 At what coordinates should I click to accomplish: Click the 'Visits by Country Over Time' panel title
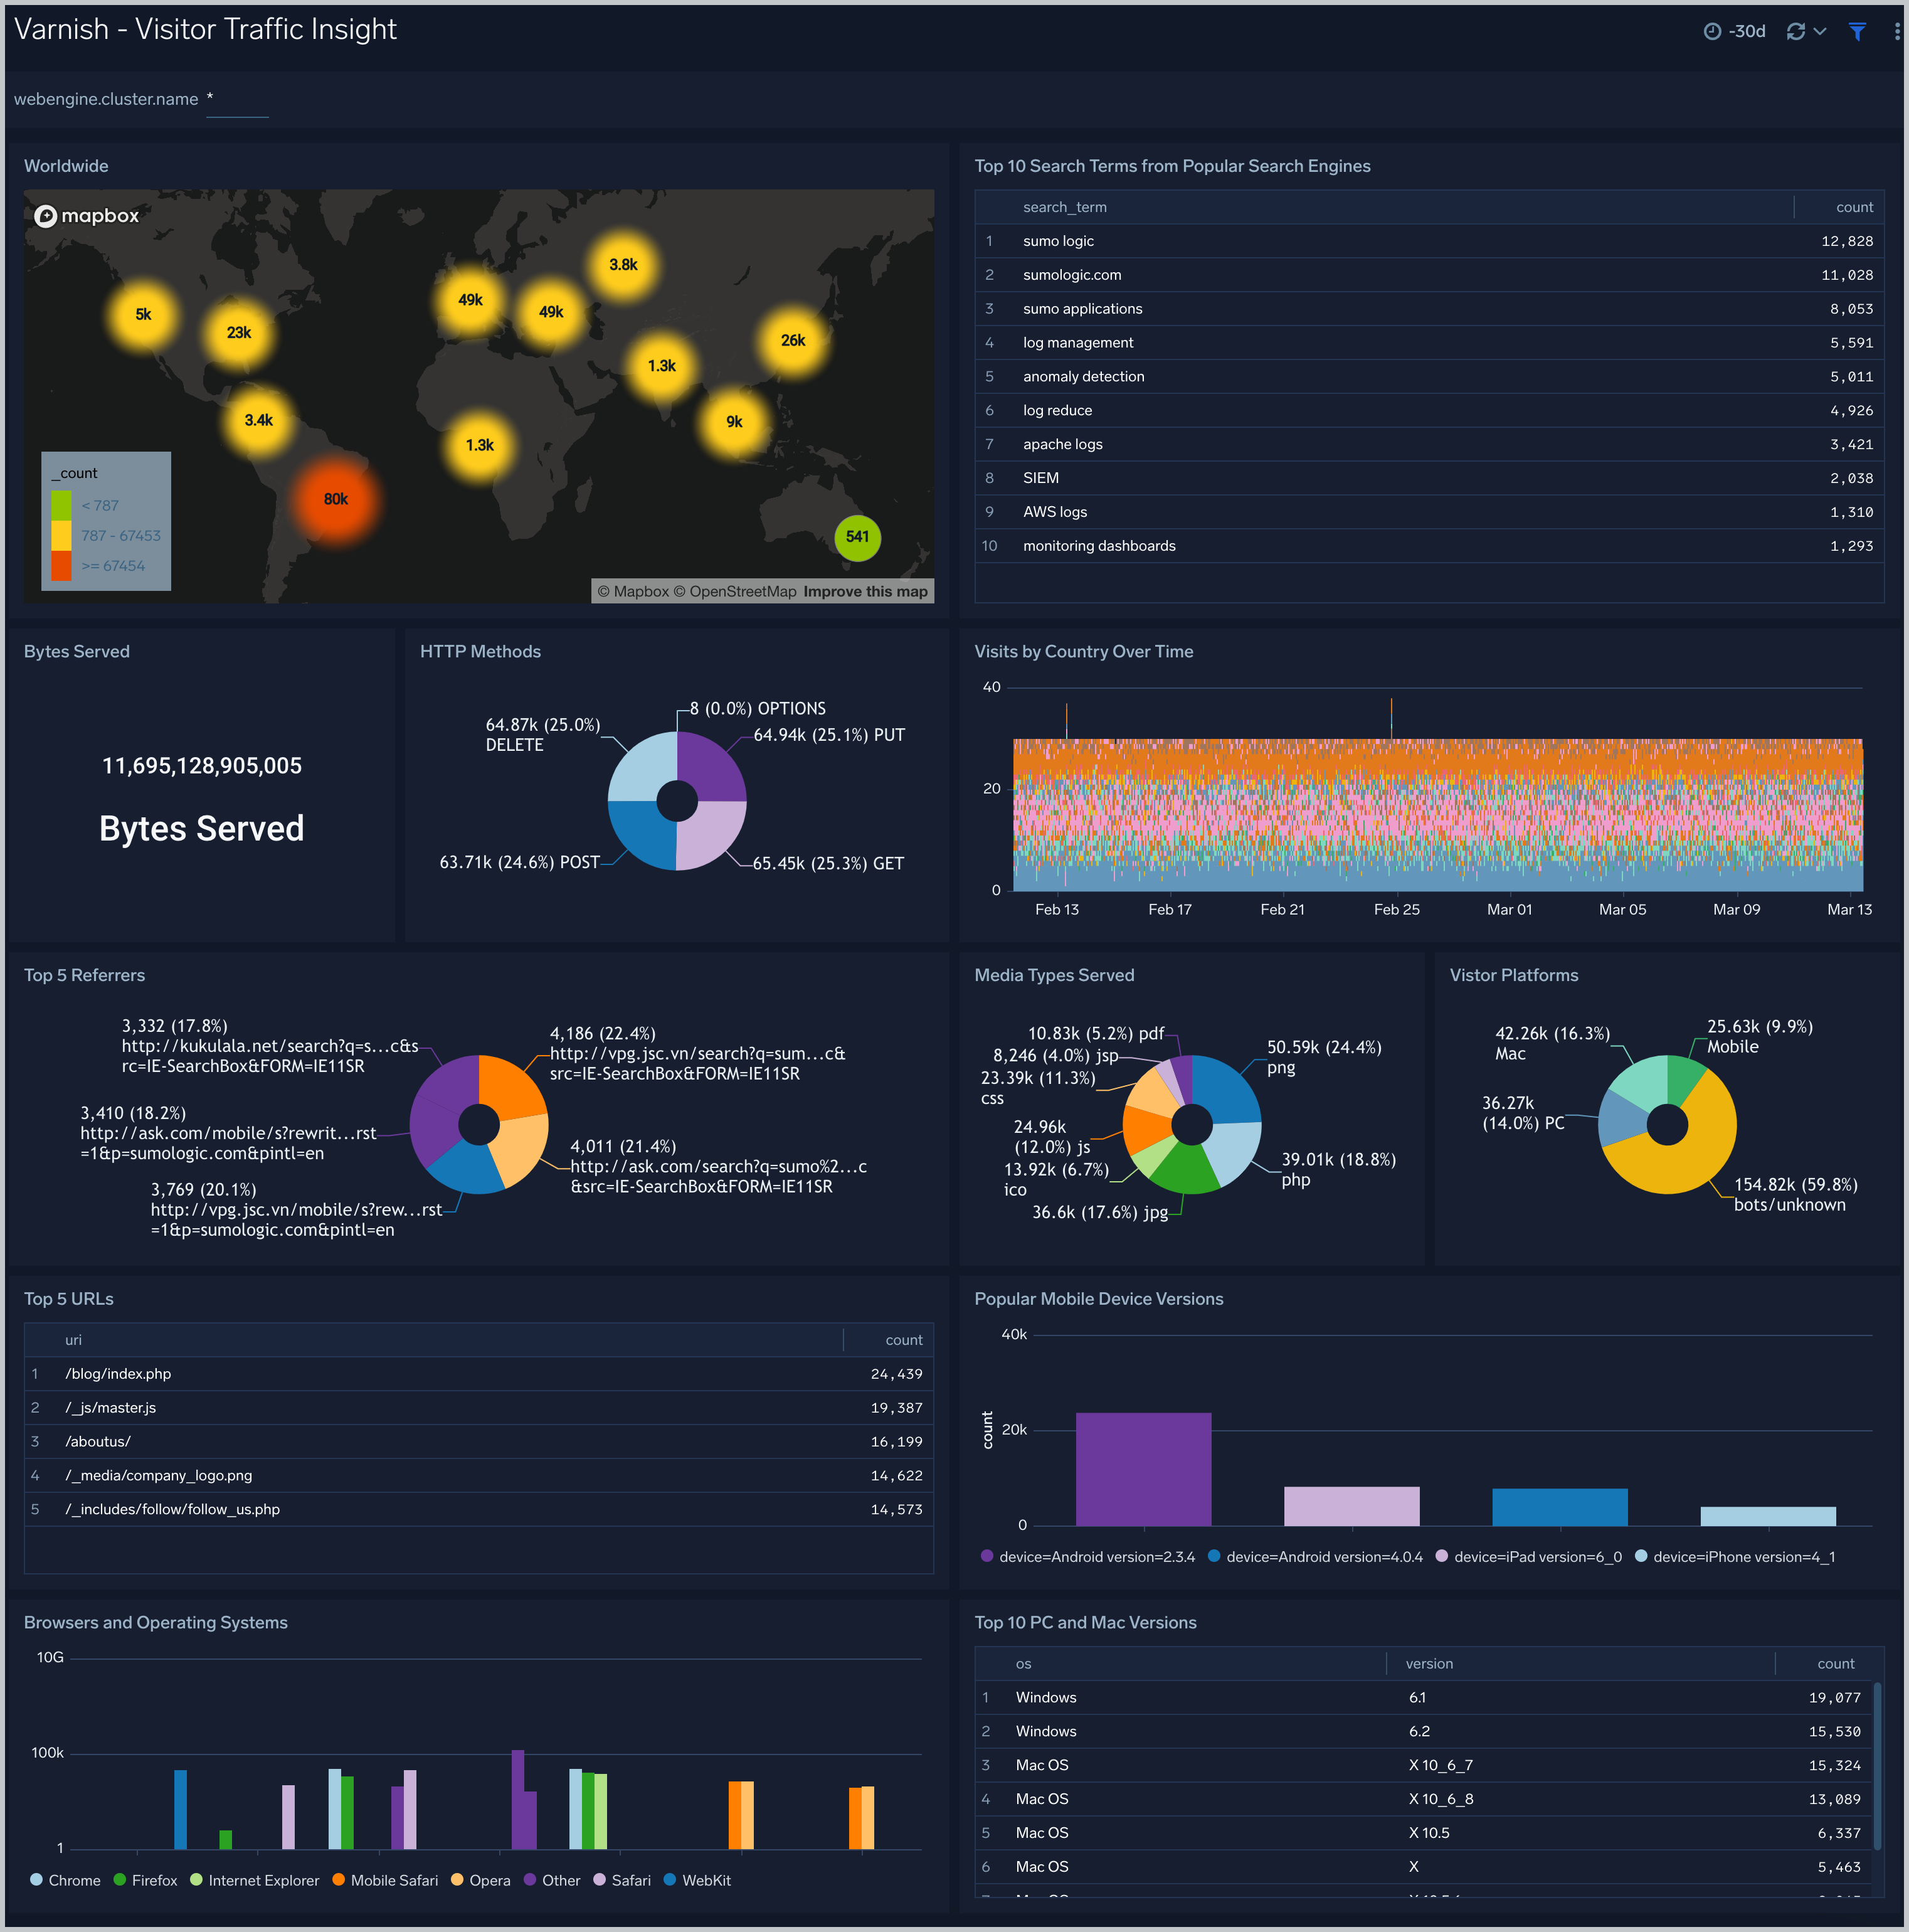click(1083, 652)
